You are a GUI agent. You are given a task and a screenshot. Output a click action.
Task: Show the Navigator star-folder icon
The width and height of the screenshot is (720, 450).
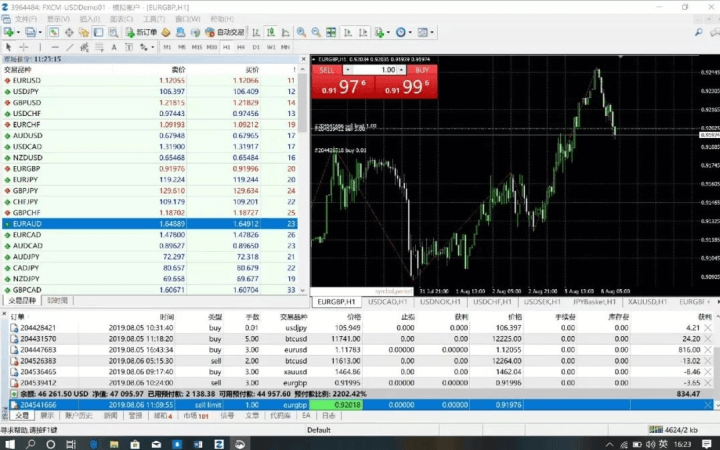coord(84,32)
